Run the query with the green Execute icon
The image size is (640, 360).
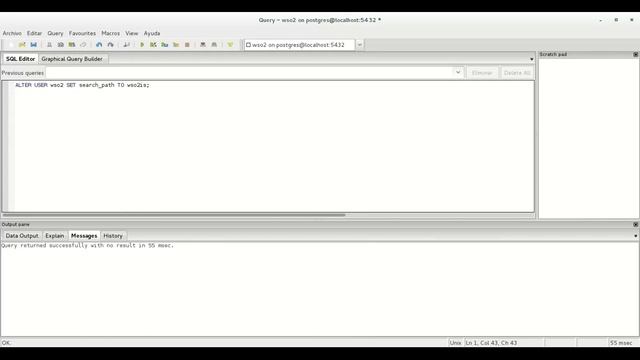click(142, 45)
